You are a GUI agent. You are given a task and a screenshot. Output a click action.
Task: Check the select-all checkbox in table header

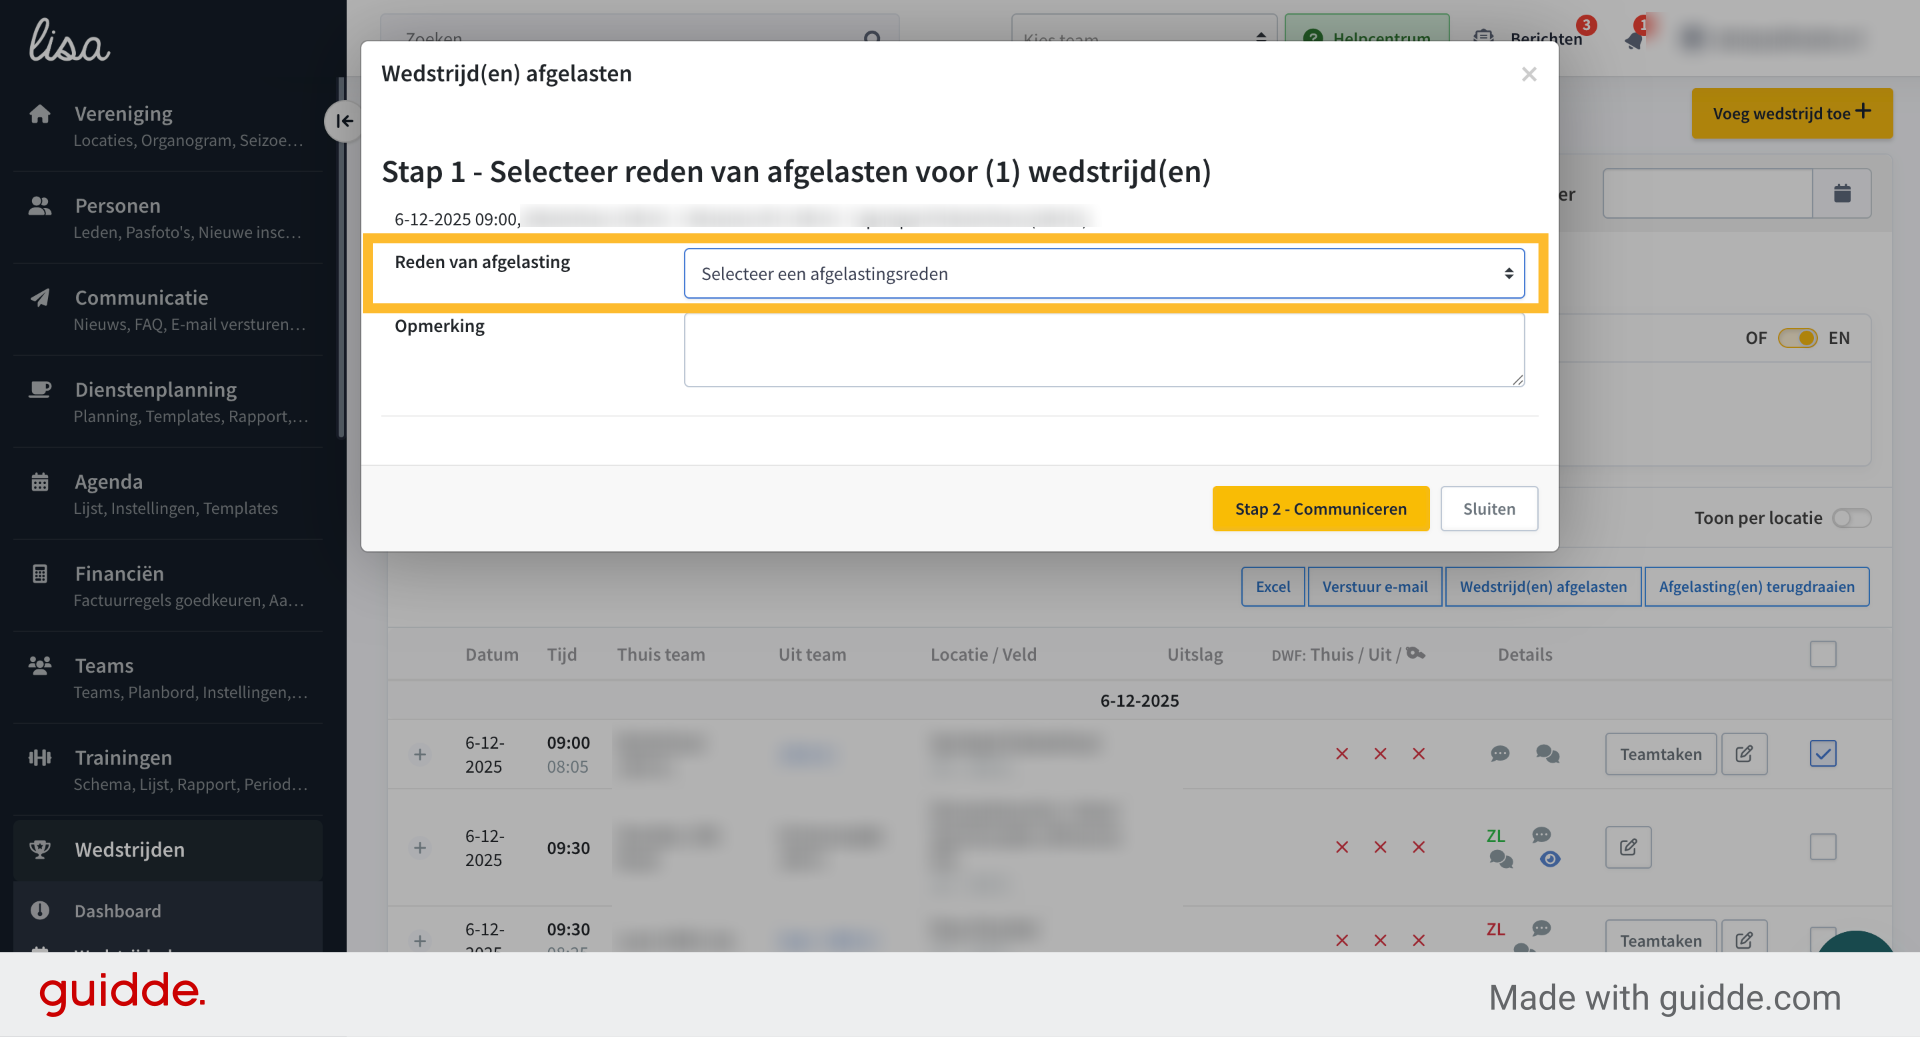1823,654
